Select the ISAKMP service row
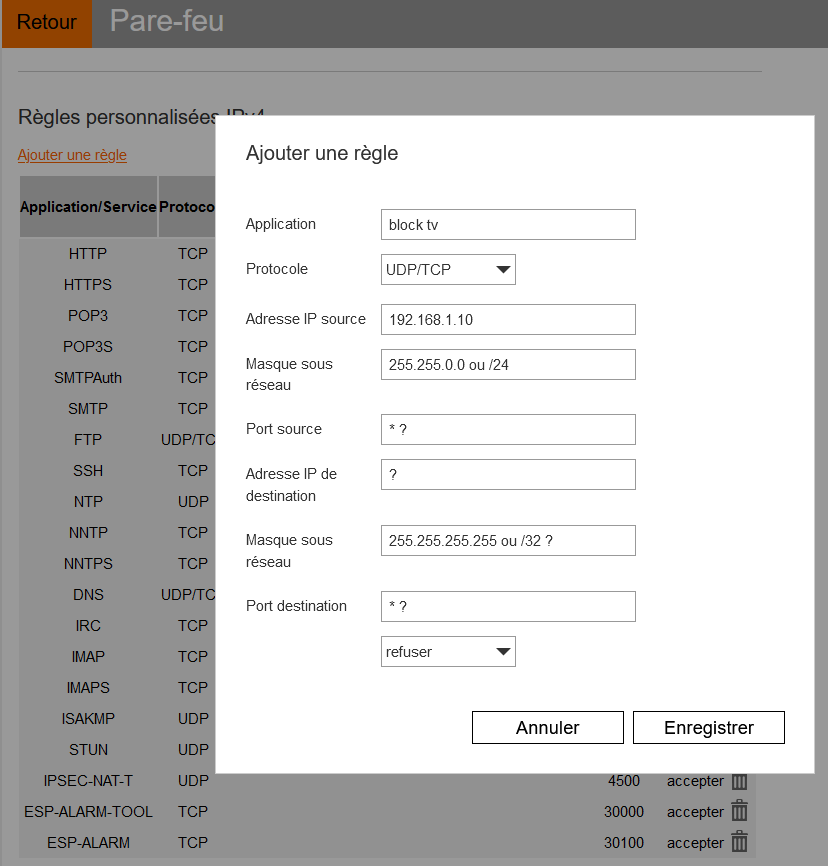The width and height of the screenshot is (828, 866). pos(88,719)
